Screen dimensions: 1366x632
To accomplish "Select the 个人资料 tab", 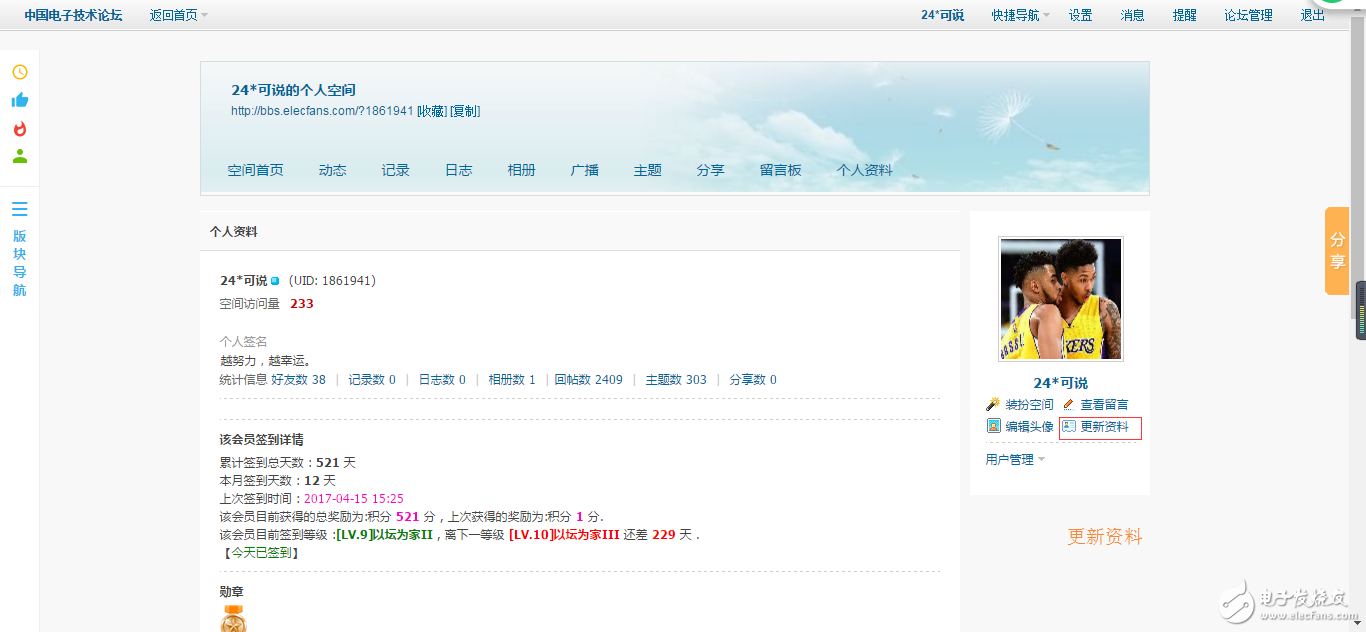I will 864,170.
